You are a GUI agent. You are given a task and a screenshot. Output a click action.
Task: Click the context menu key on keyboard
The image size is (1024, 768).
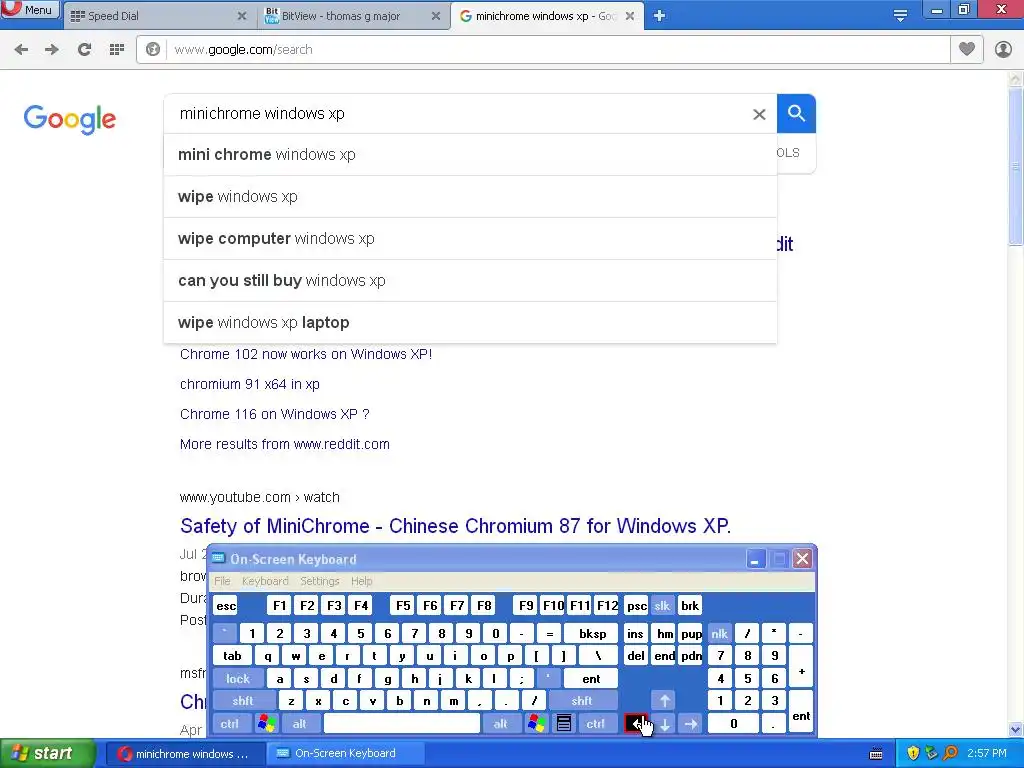[x=564, y=724]
